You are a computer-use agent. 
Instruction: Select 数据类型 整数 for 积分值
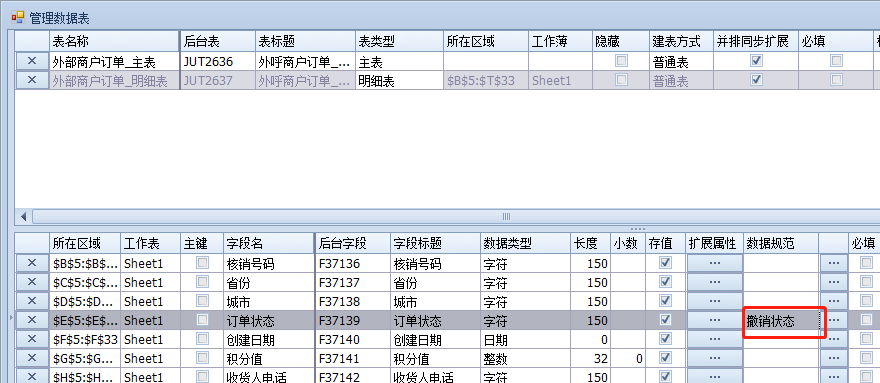(x=525, y=359)
